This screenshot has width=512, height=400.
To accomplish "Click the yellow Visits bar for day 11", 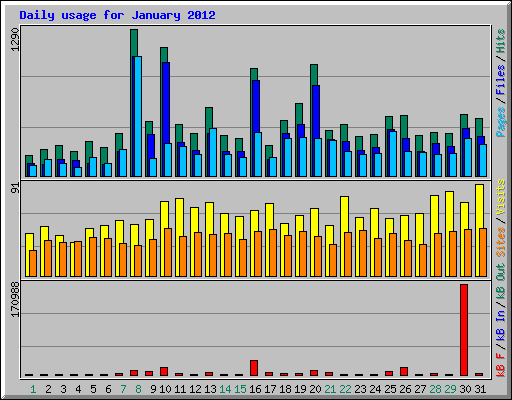I will [x=179, y=217].
